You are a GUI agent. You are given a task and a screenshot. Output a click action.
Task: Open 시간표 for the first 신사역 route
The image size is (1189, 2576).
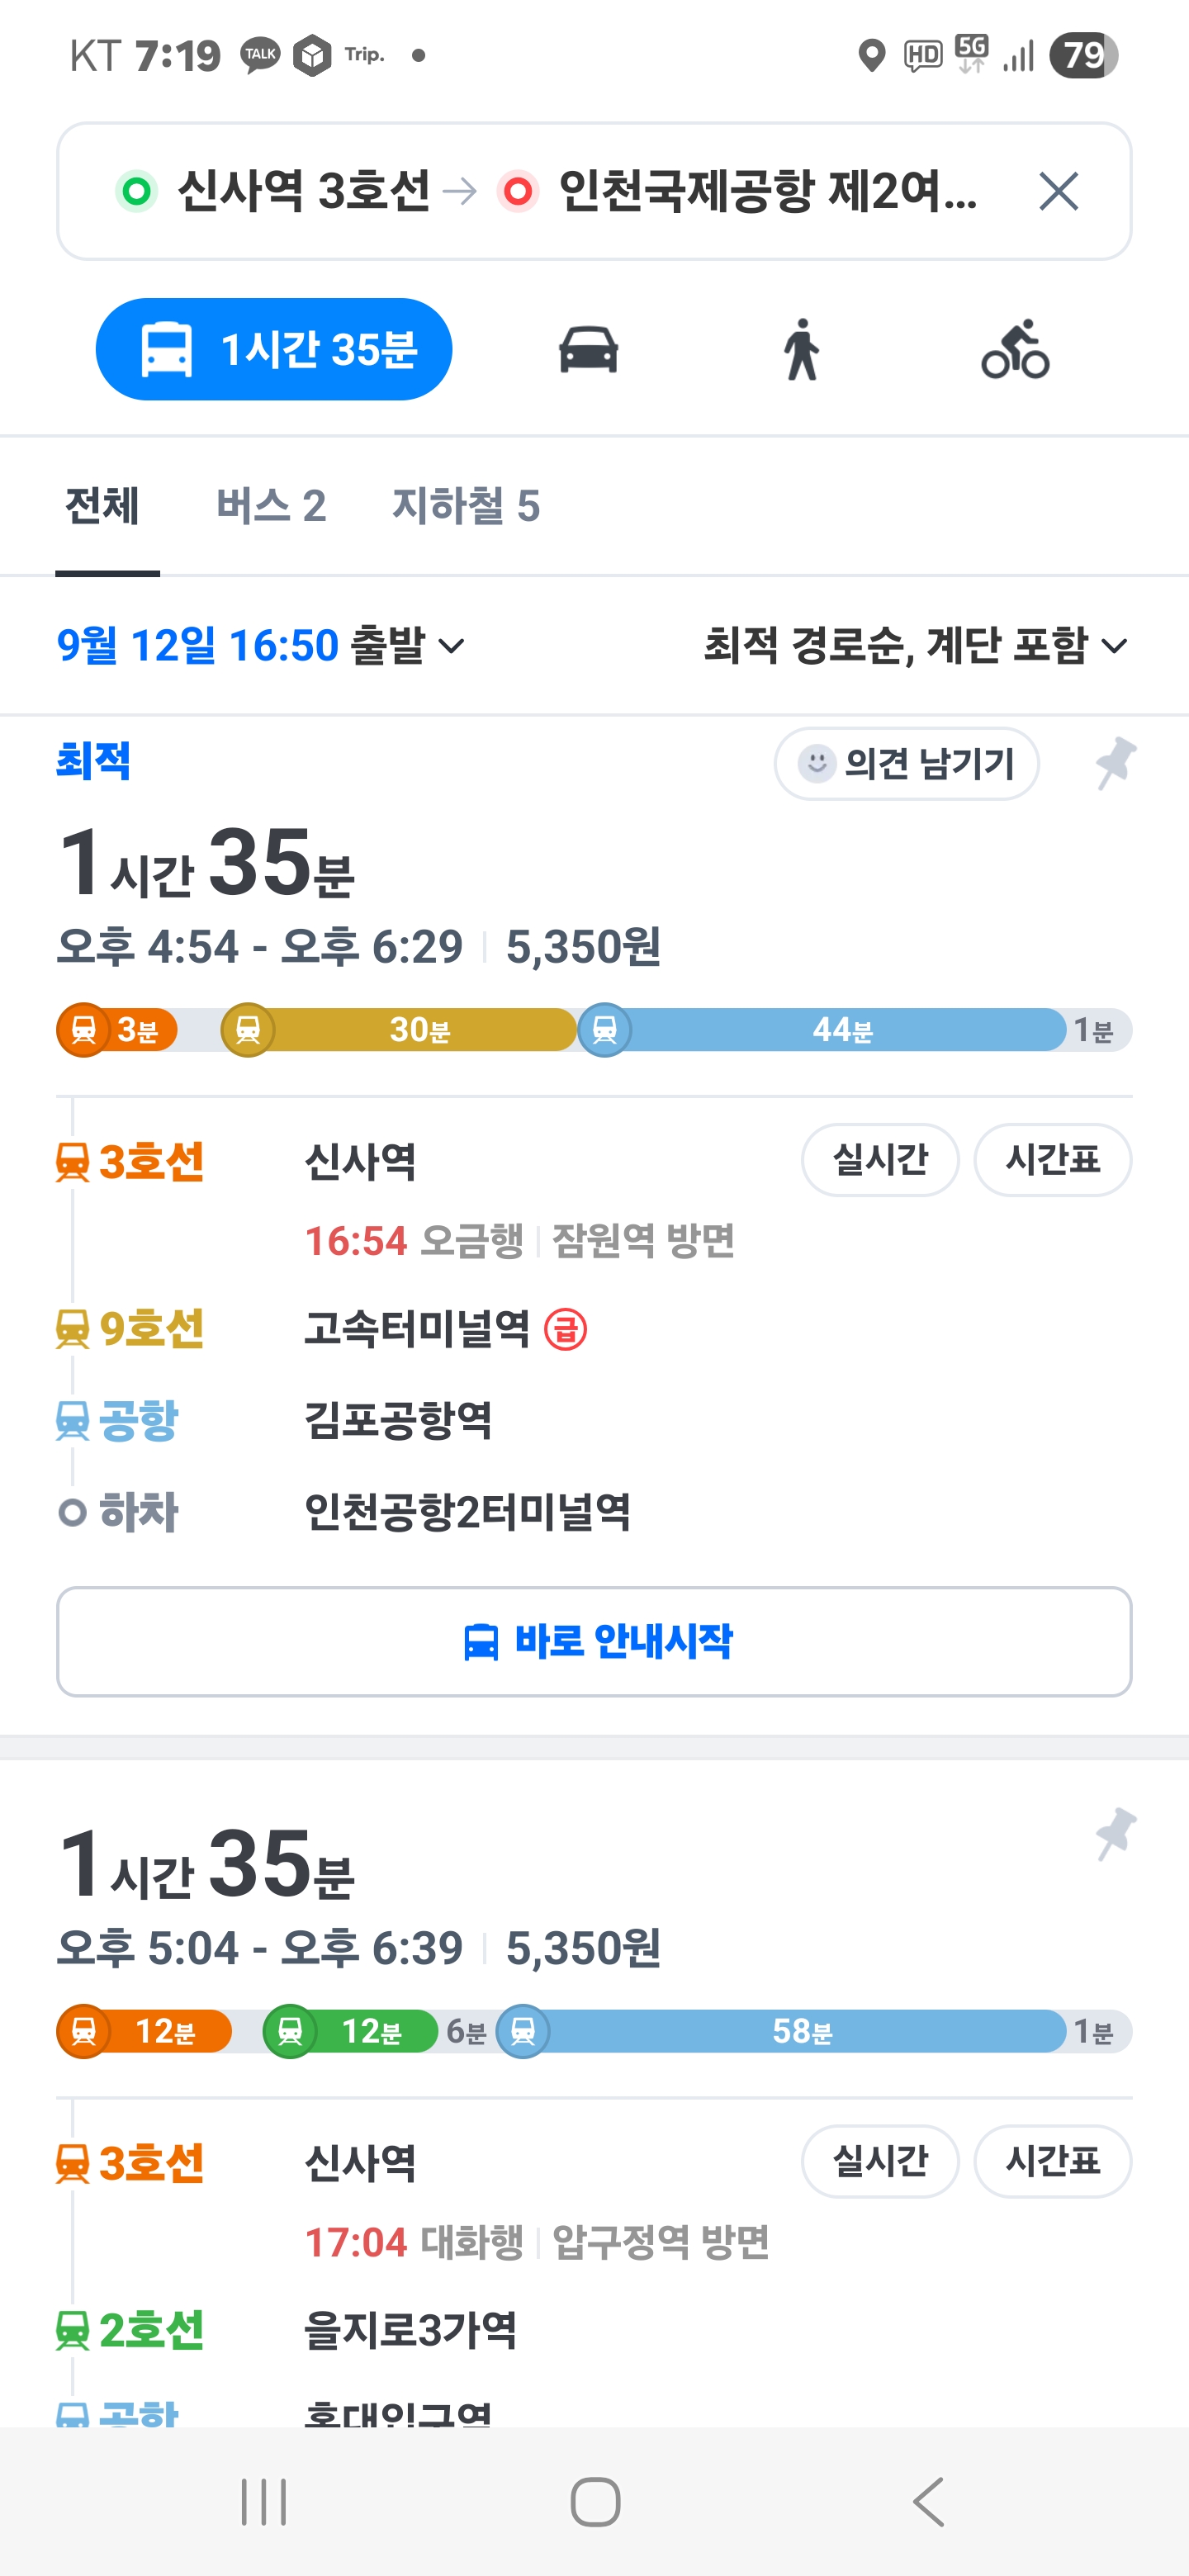1052,1160
